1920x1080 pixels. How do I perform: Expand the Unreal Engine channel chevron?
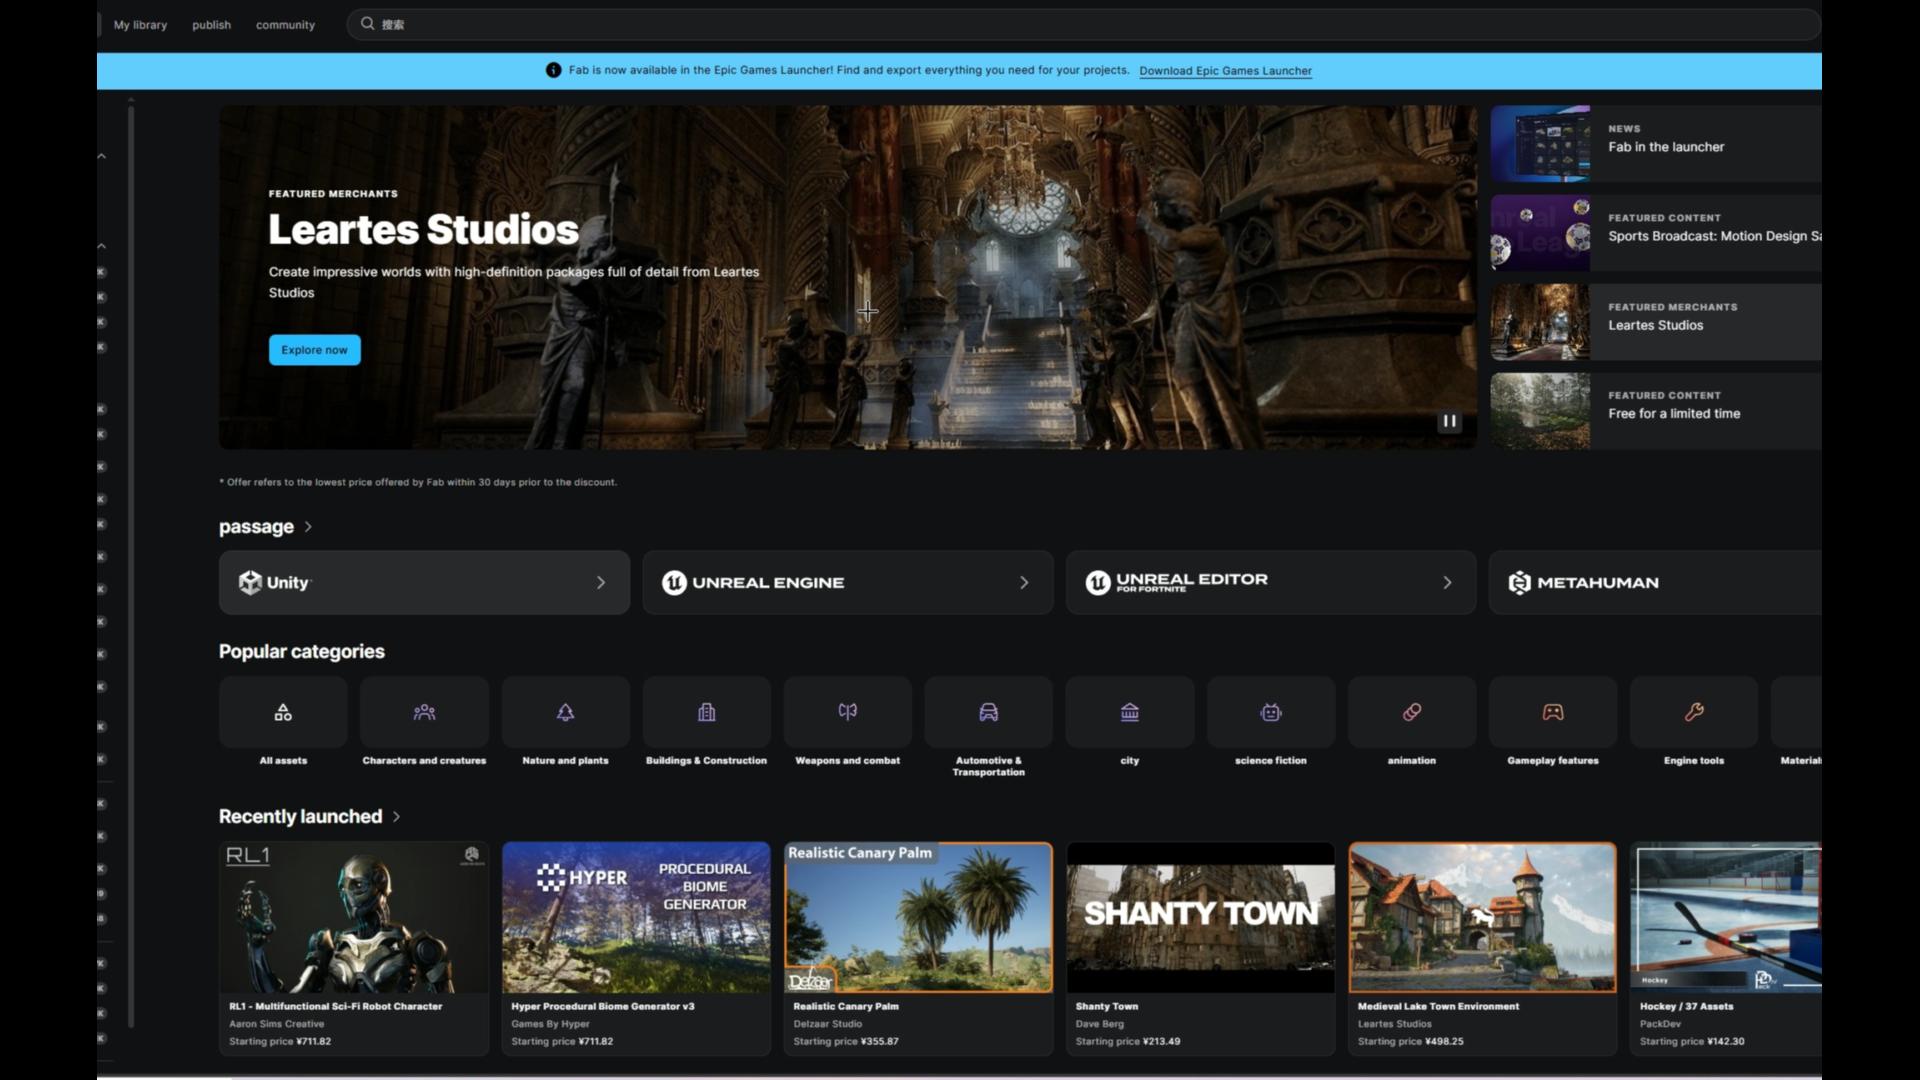pos(1024,582)
